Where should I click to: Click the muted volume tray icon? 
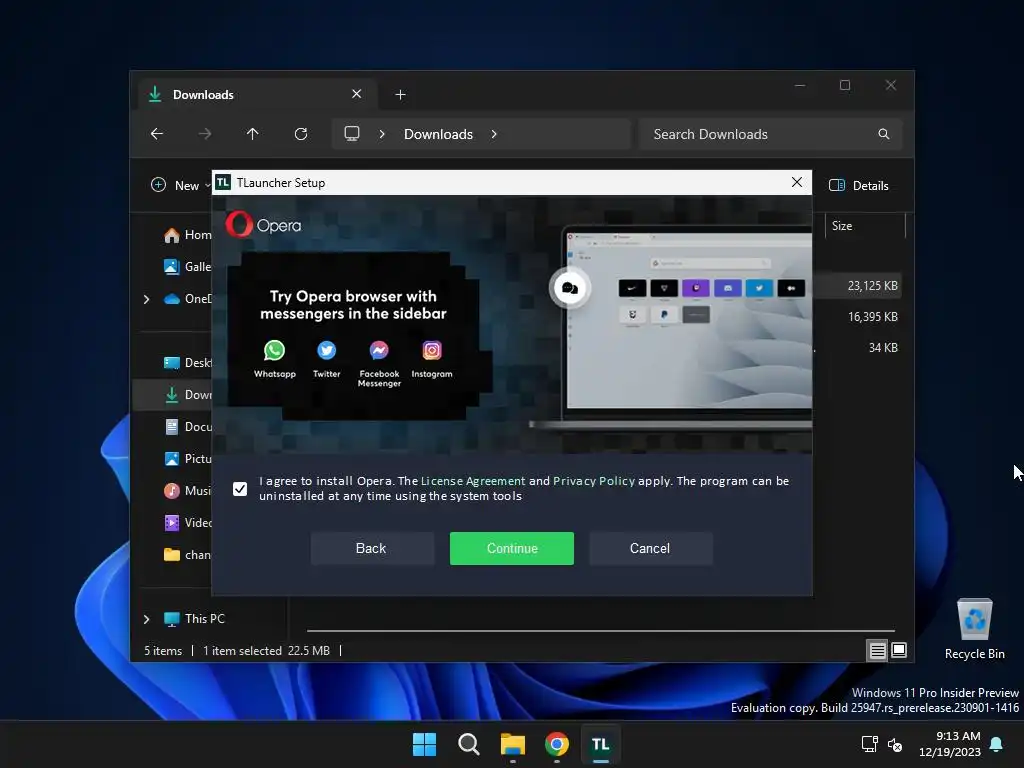(x=895, y=744)
